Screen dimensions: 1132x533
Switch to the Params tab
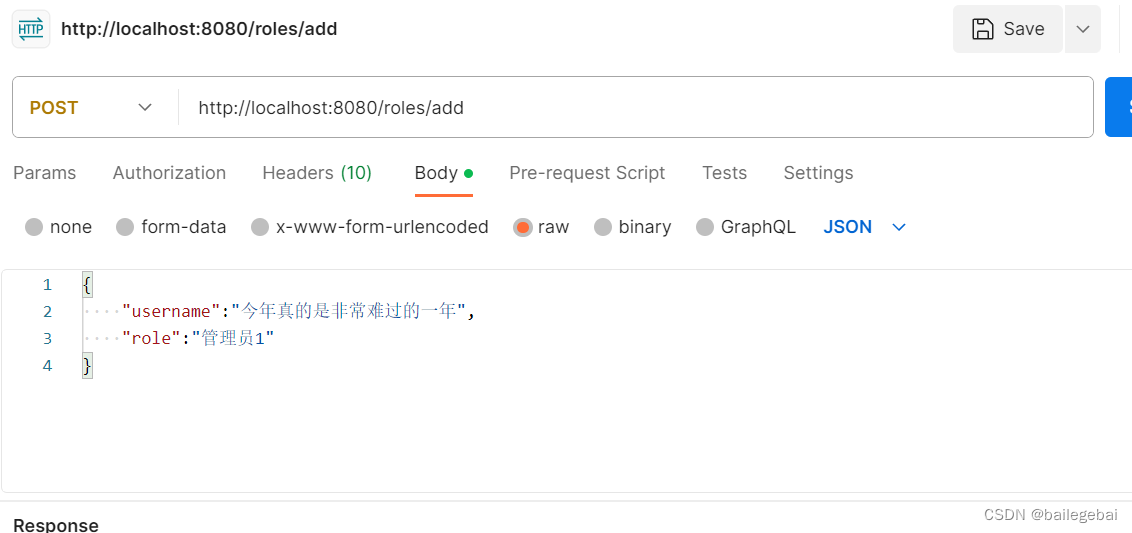(x=44, y=173)
